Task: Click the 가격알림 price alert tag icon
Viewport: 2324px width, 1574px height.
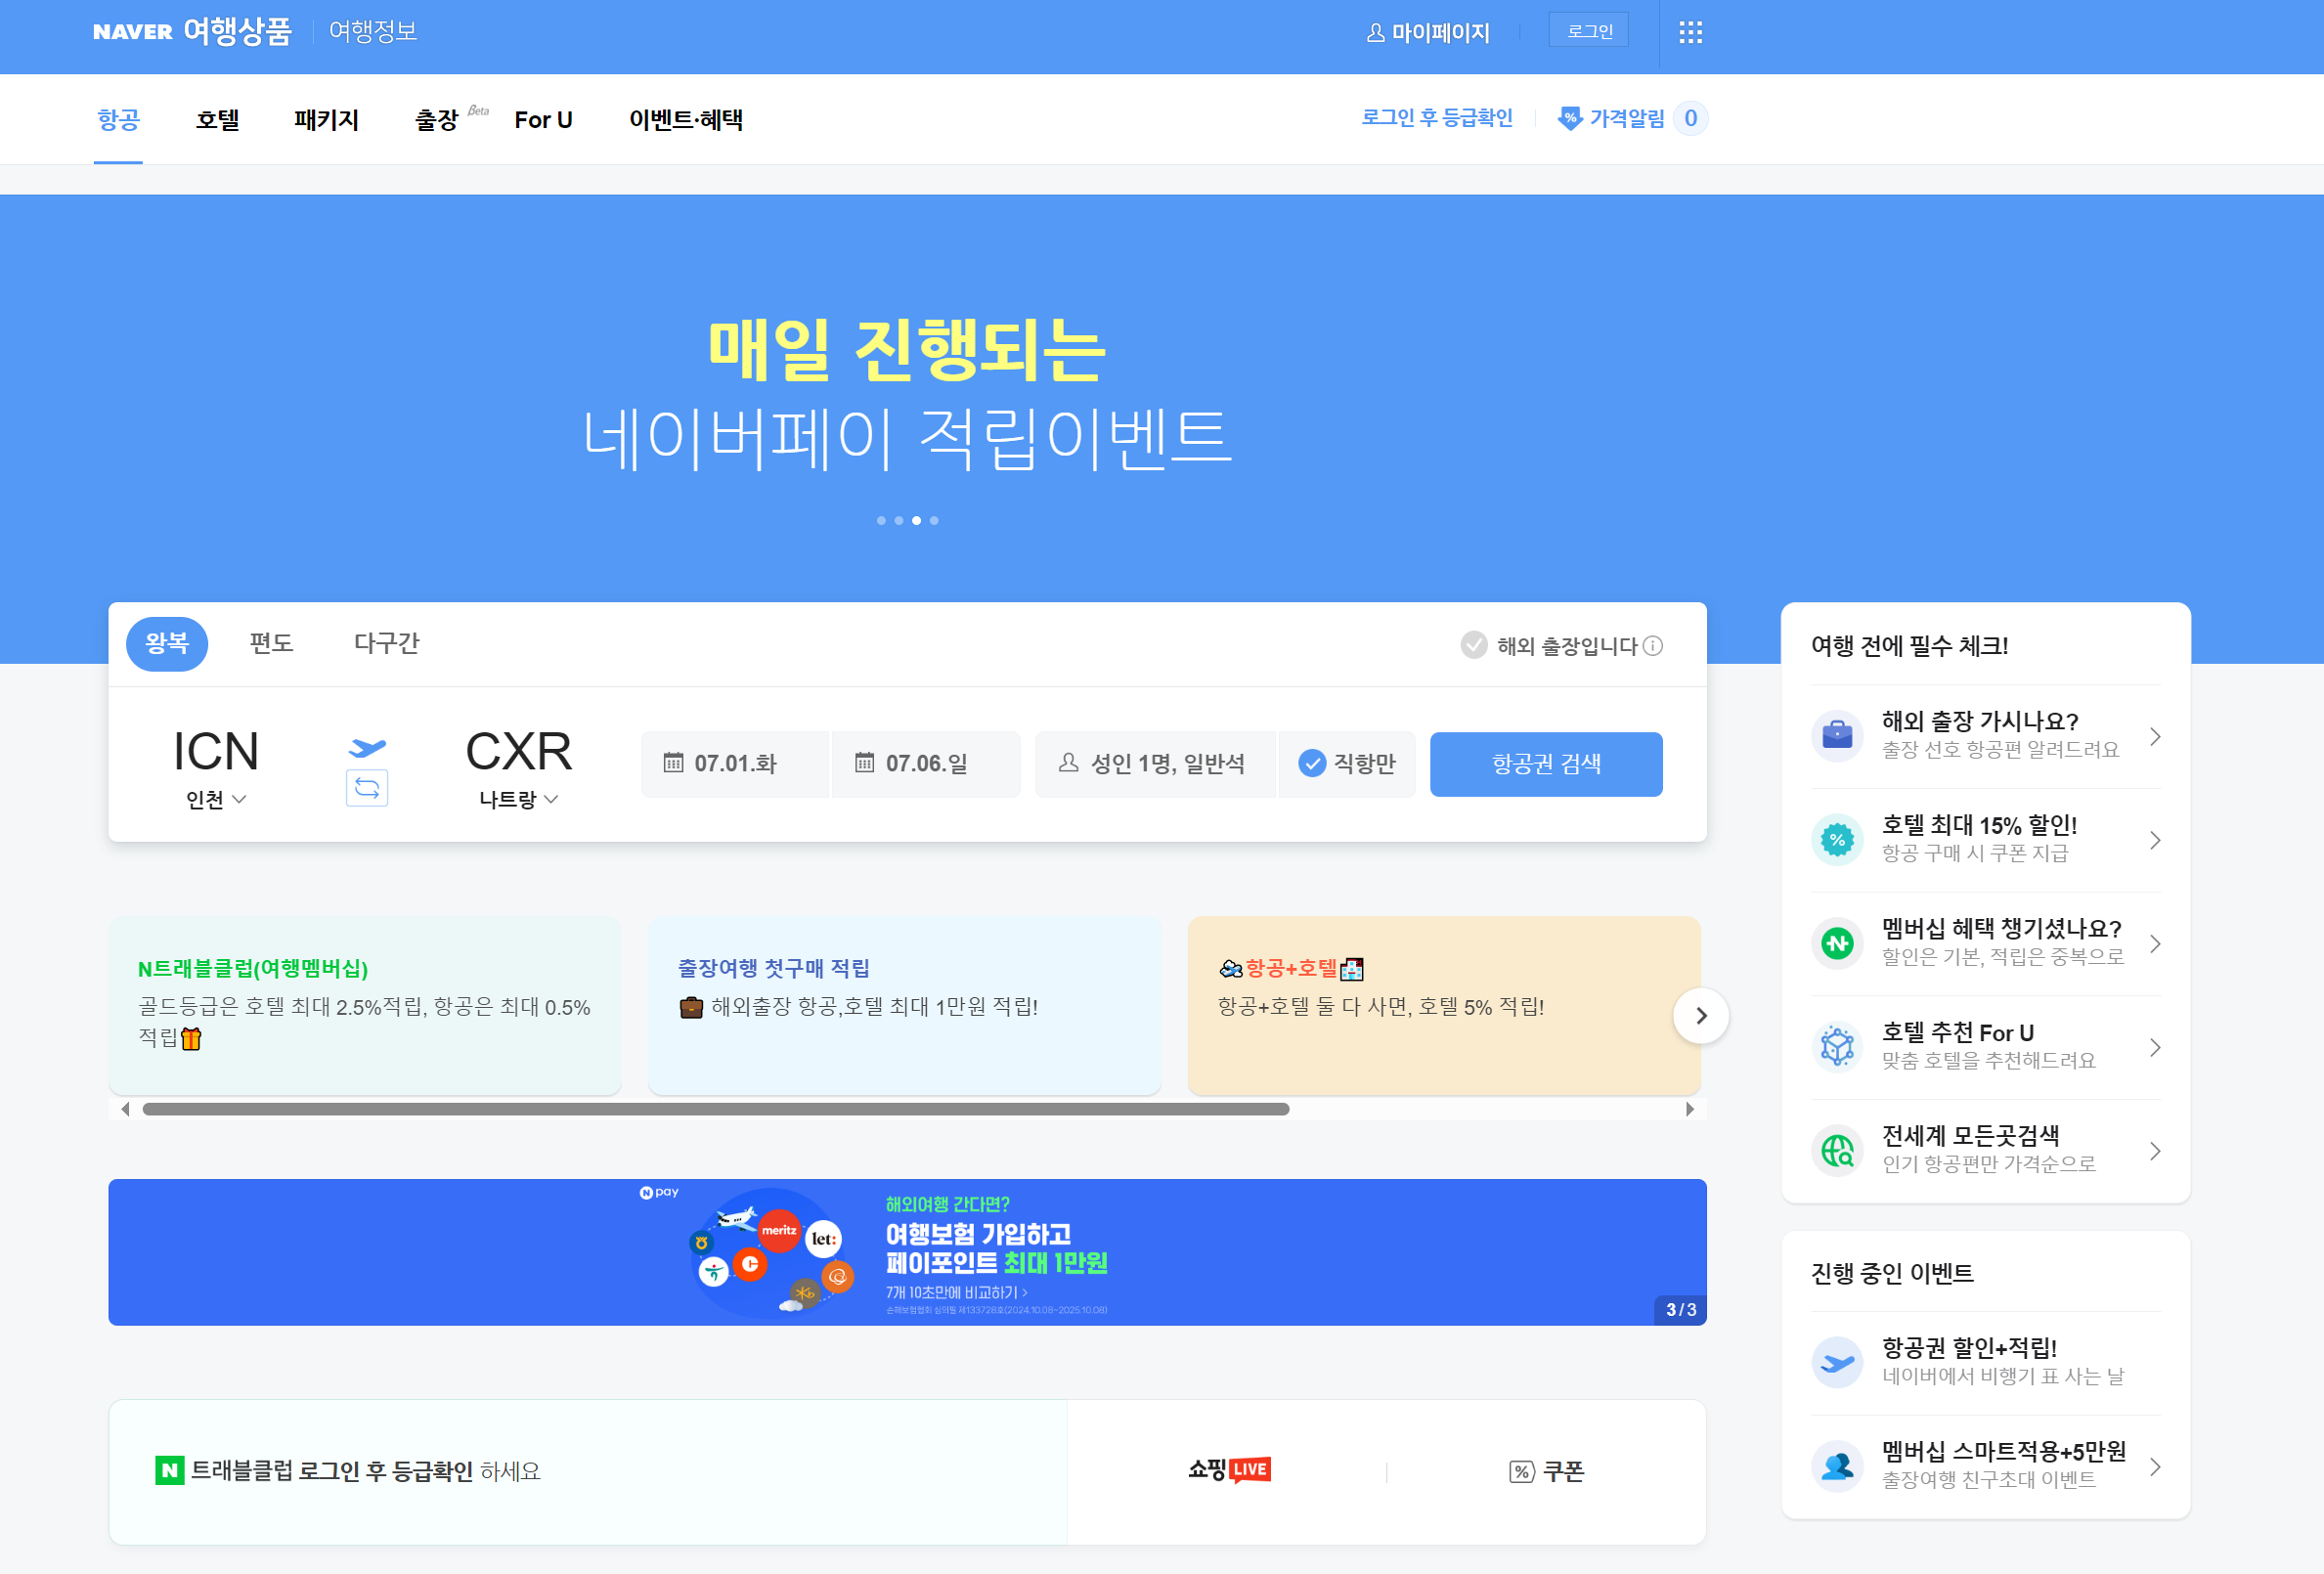Action: tap(1570, 119)
